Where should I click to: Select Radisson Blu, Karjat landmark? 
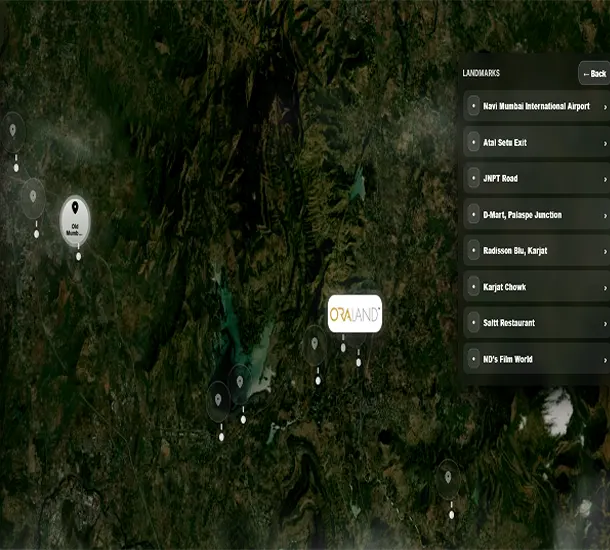pyautogui.click(x=536, y=250)
